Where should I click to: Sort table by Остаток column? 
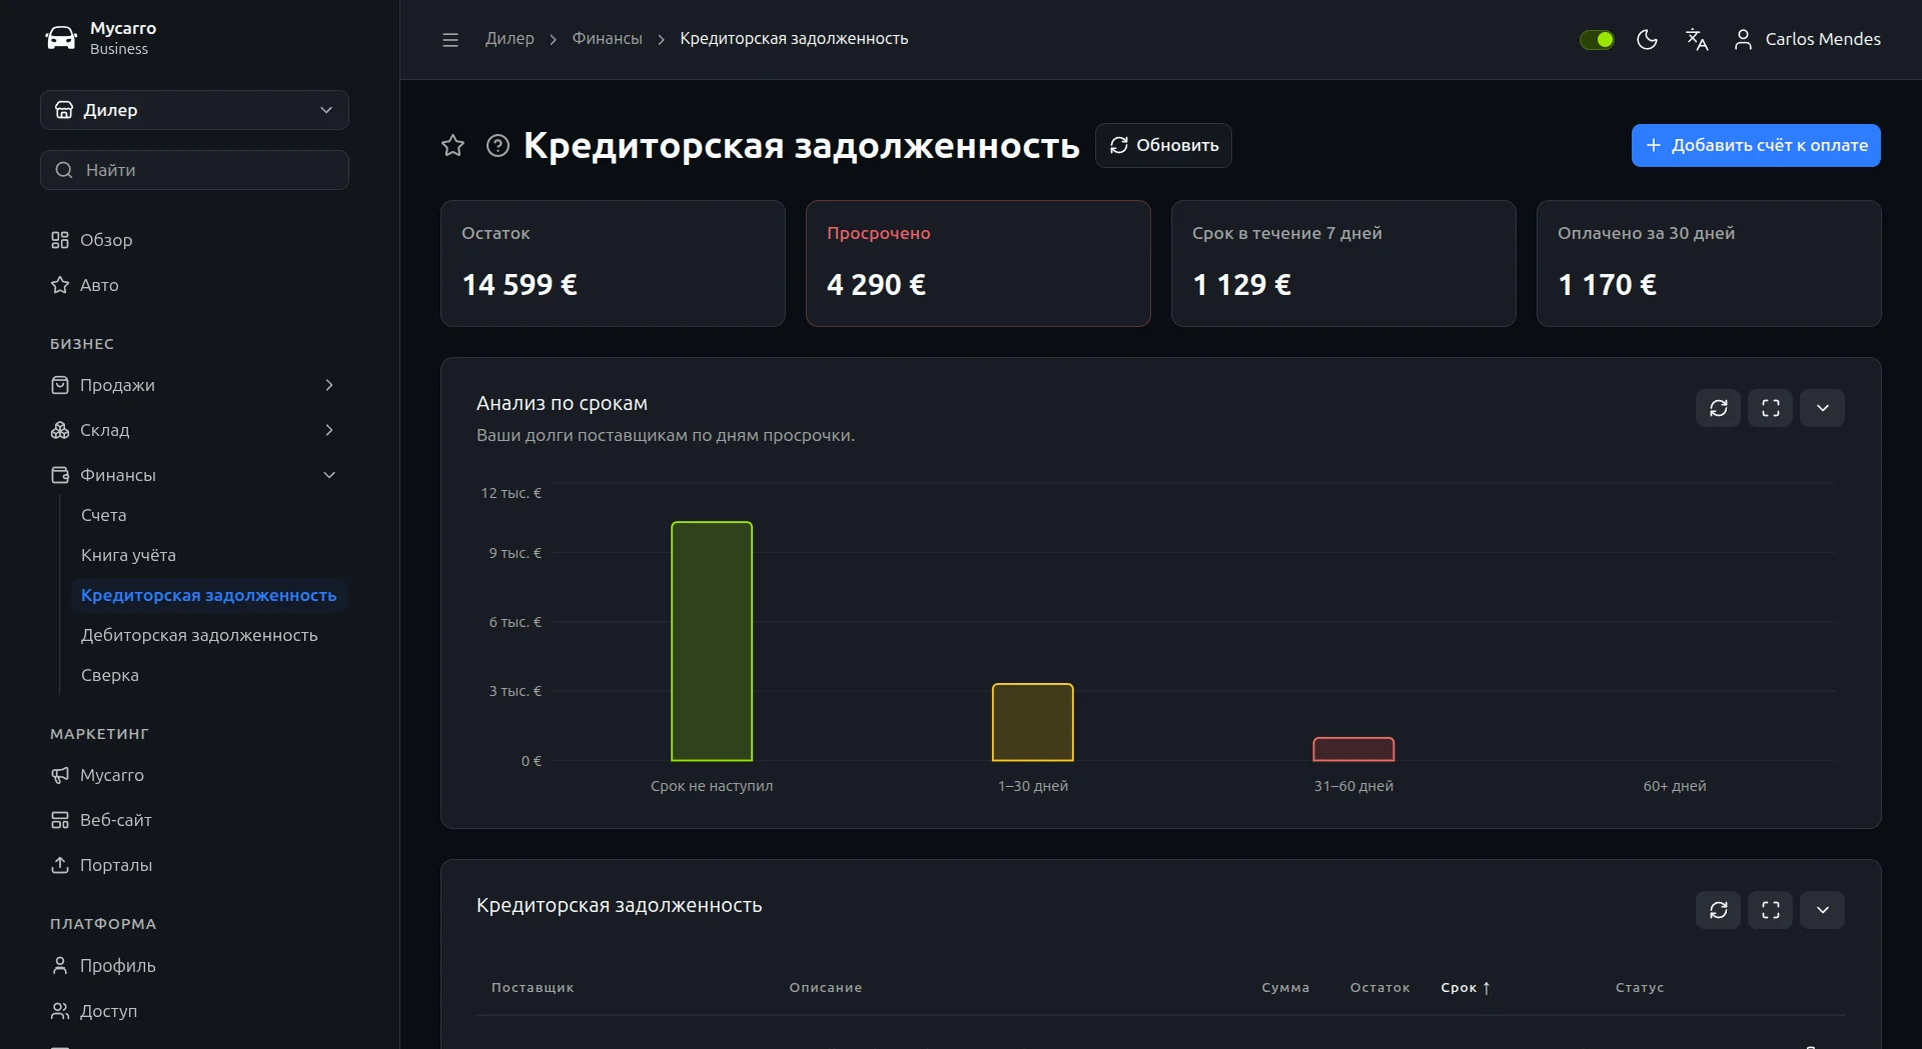tap(1379, 988)
